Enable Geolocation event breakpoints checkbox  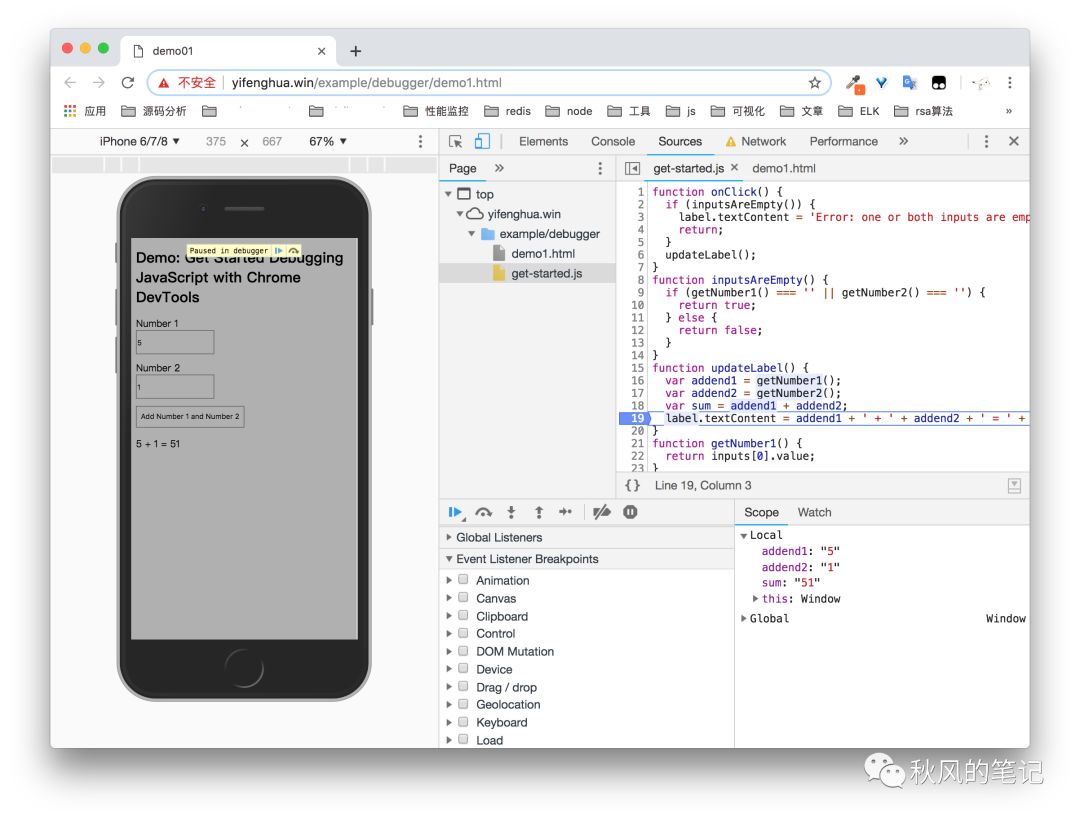coord(464,704)
